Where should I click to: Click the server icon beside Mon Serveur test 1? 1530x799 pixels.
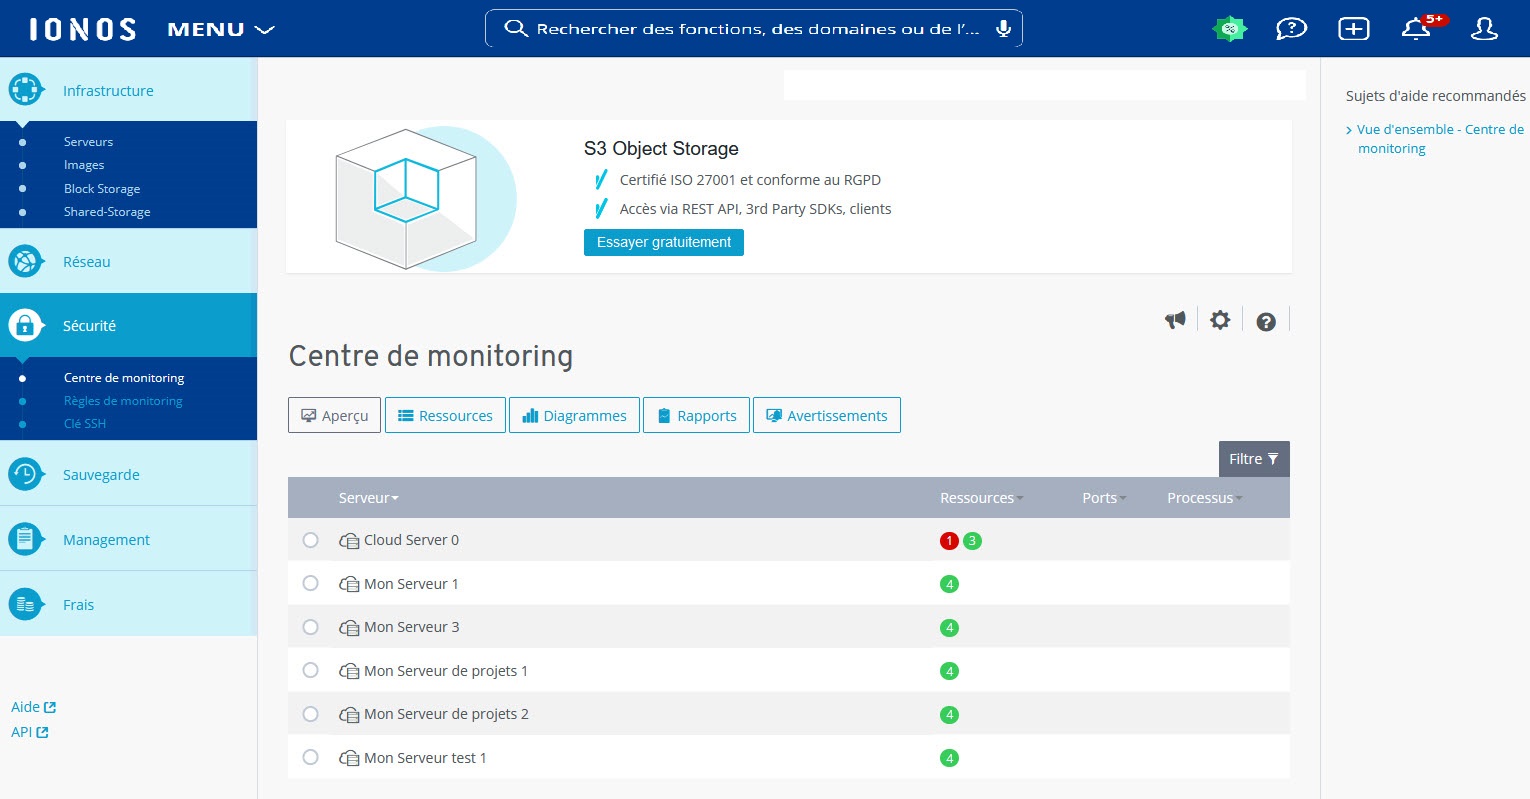[x=349, y=759]
